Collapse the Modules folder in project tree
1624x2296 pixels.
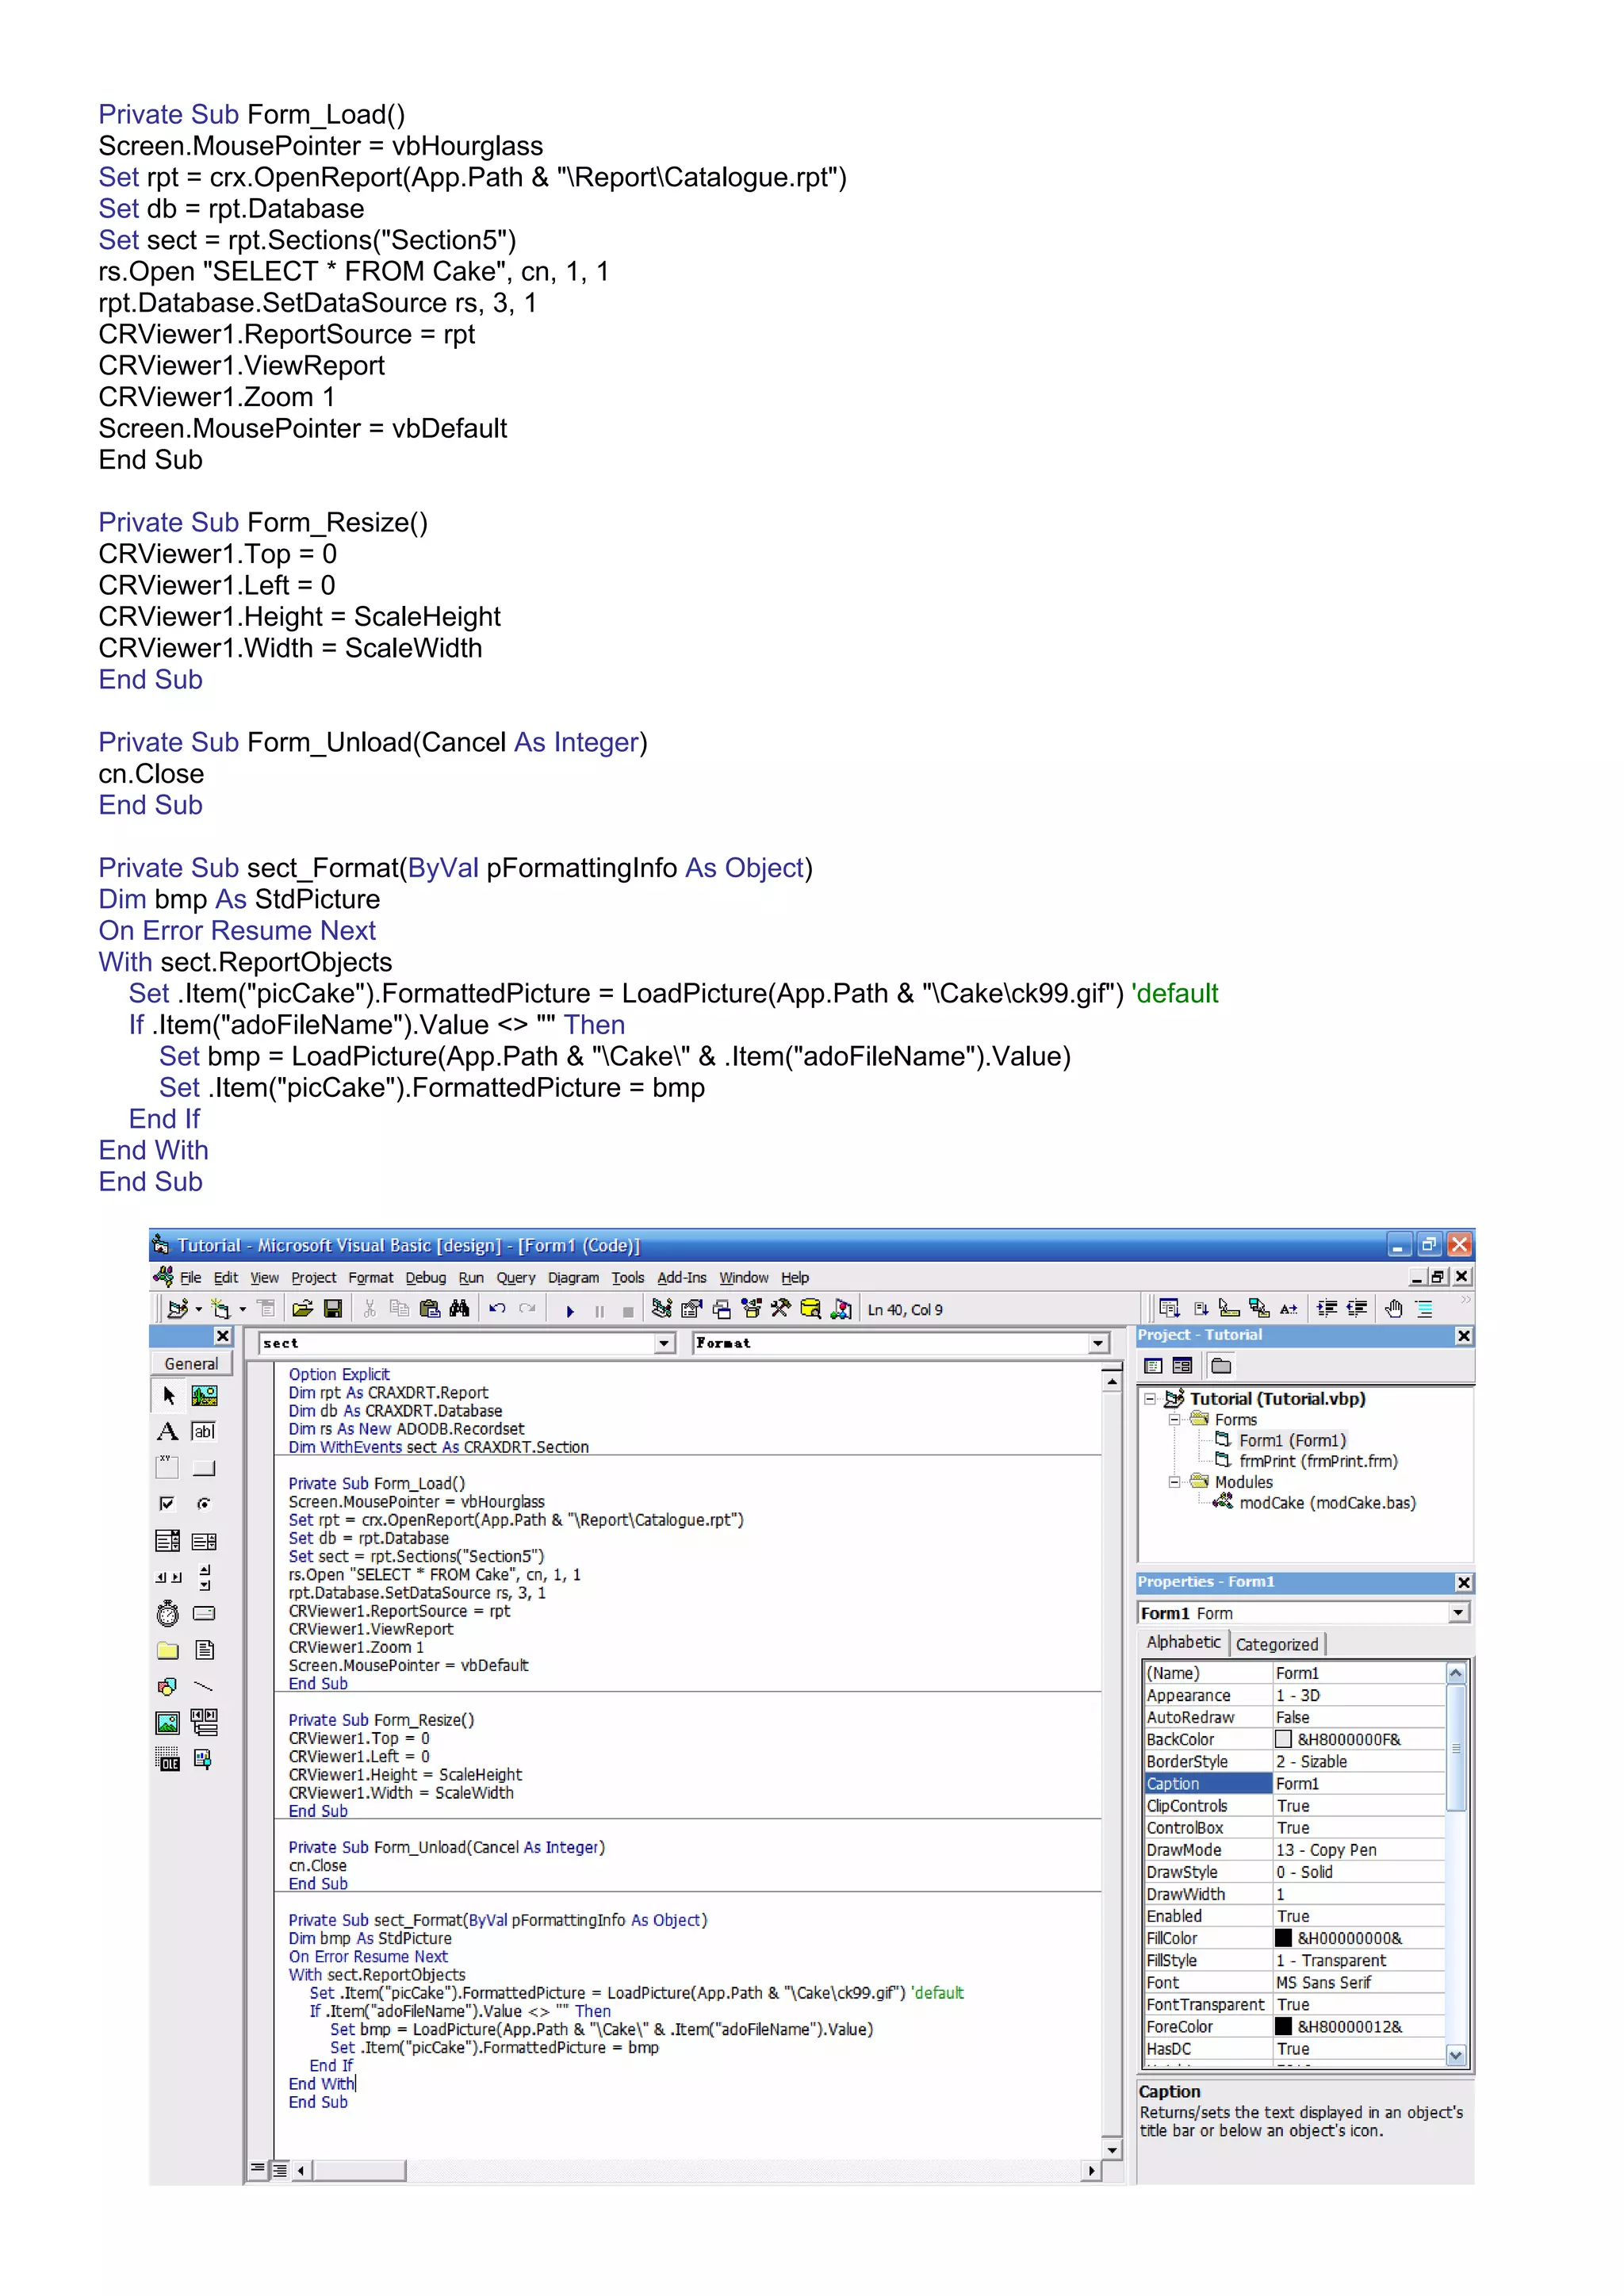pyautogui.click(x=1175, y=1482)
